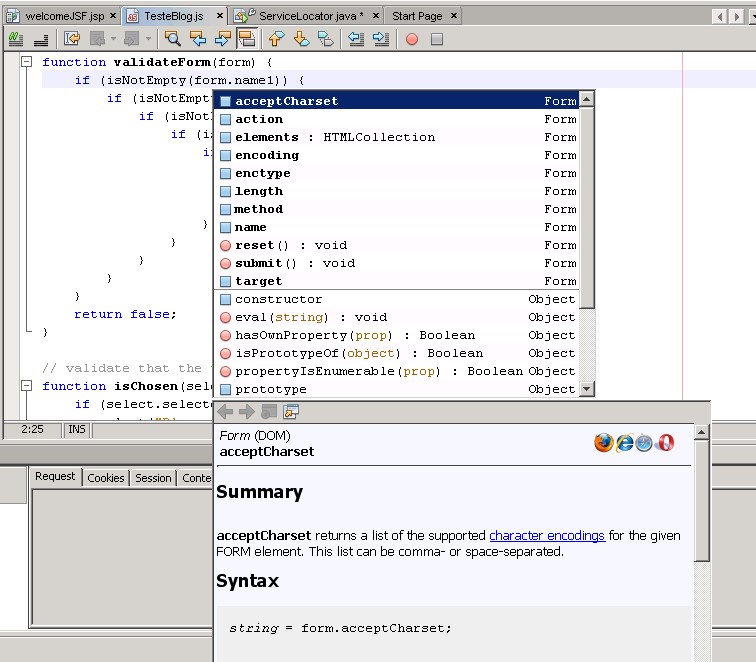Click completion list scrollbar thumb
Screen dimensions: 756x662
click(587, 207)
